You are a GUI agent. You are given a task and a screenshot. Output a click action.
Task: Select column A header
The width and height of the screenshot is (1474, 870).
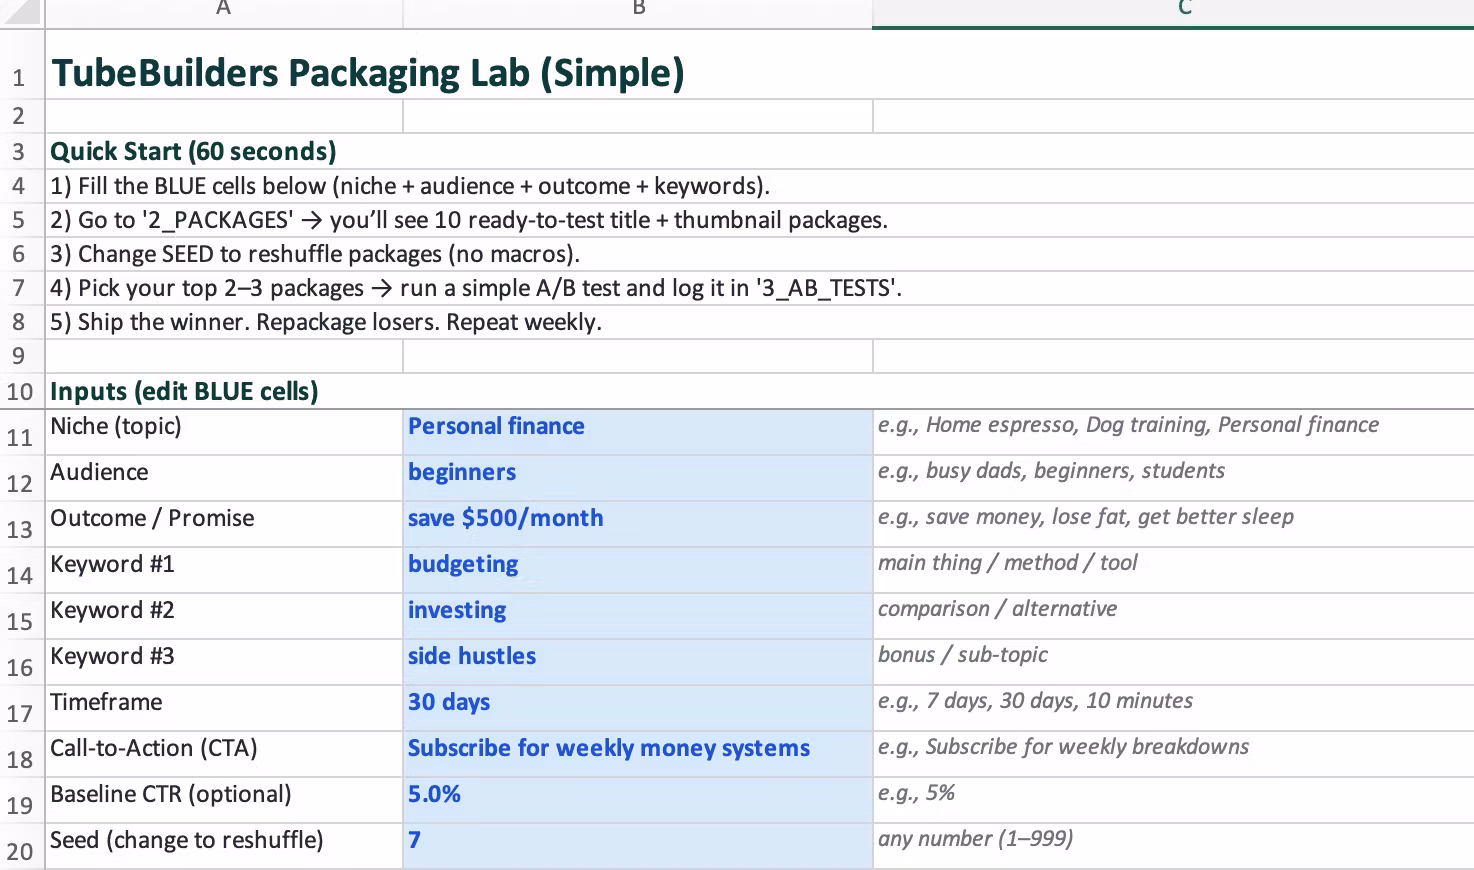(223, 10)
